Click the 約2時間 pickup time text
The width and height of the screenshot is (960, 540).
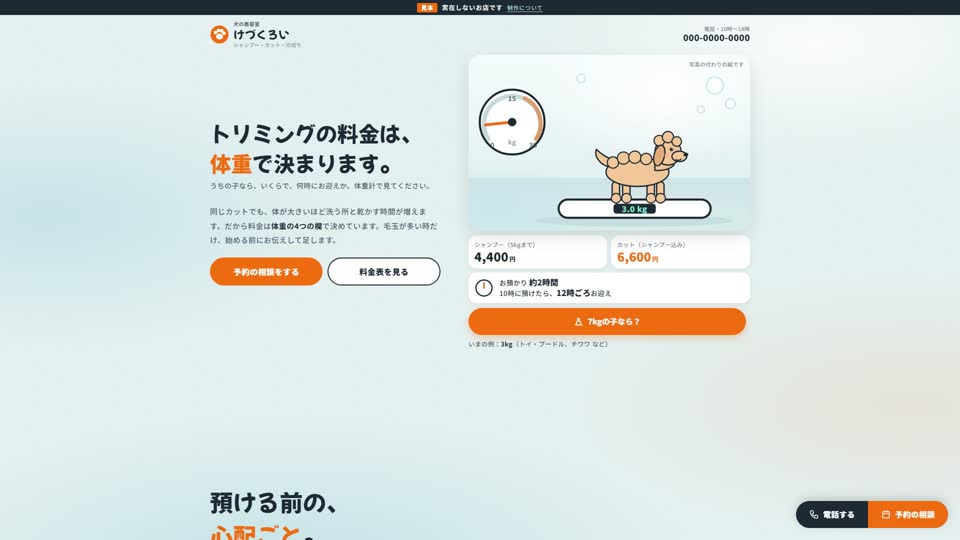(x=544, y=283)
